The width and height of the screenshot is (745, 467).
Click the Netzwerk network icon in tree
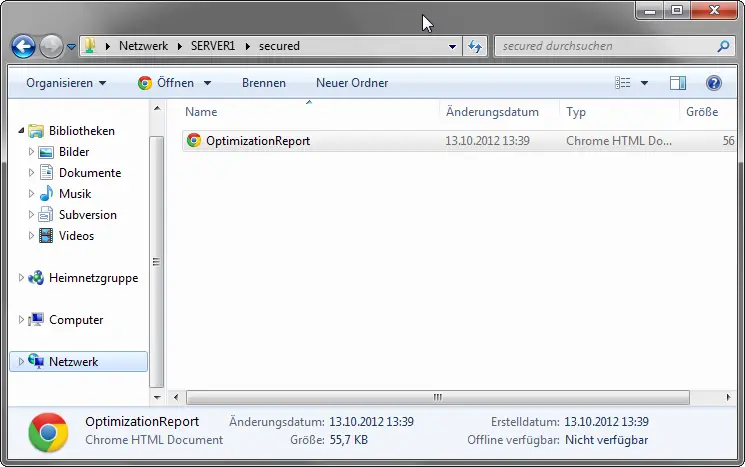click(x=36, y=361)
